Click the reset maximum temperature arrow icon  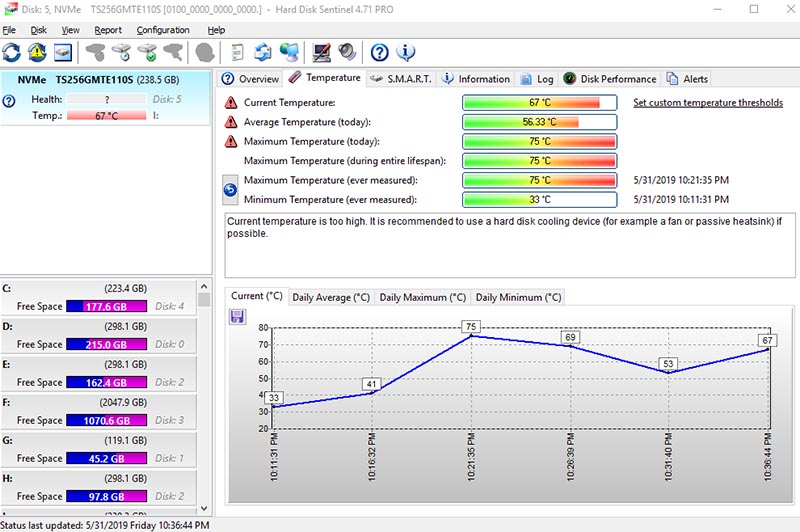(x=230, y=190)
